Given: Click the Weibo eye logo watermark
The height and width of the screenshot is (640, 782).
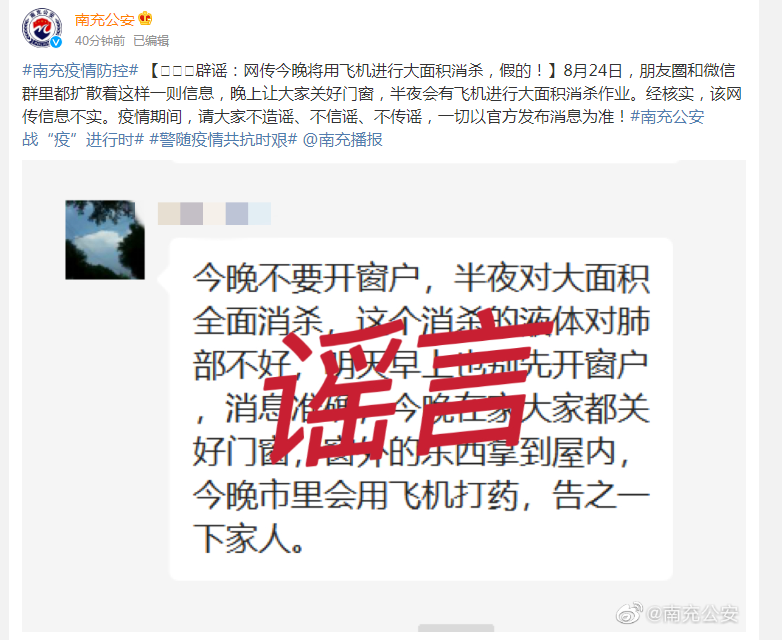Looking at the screenshot, I should pyautogui.click(x=629, y=614).
